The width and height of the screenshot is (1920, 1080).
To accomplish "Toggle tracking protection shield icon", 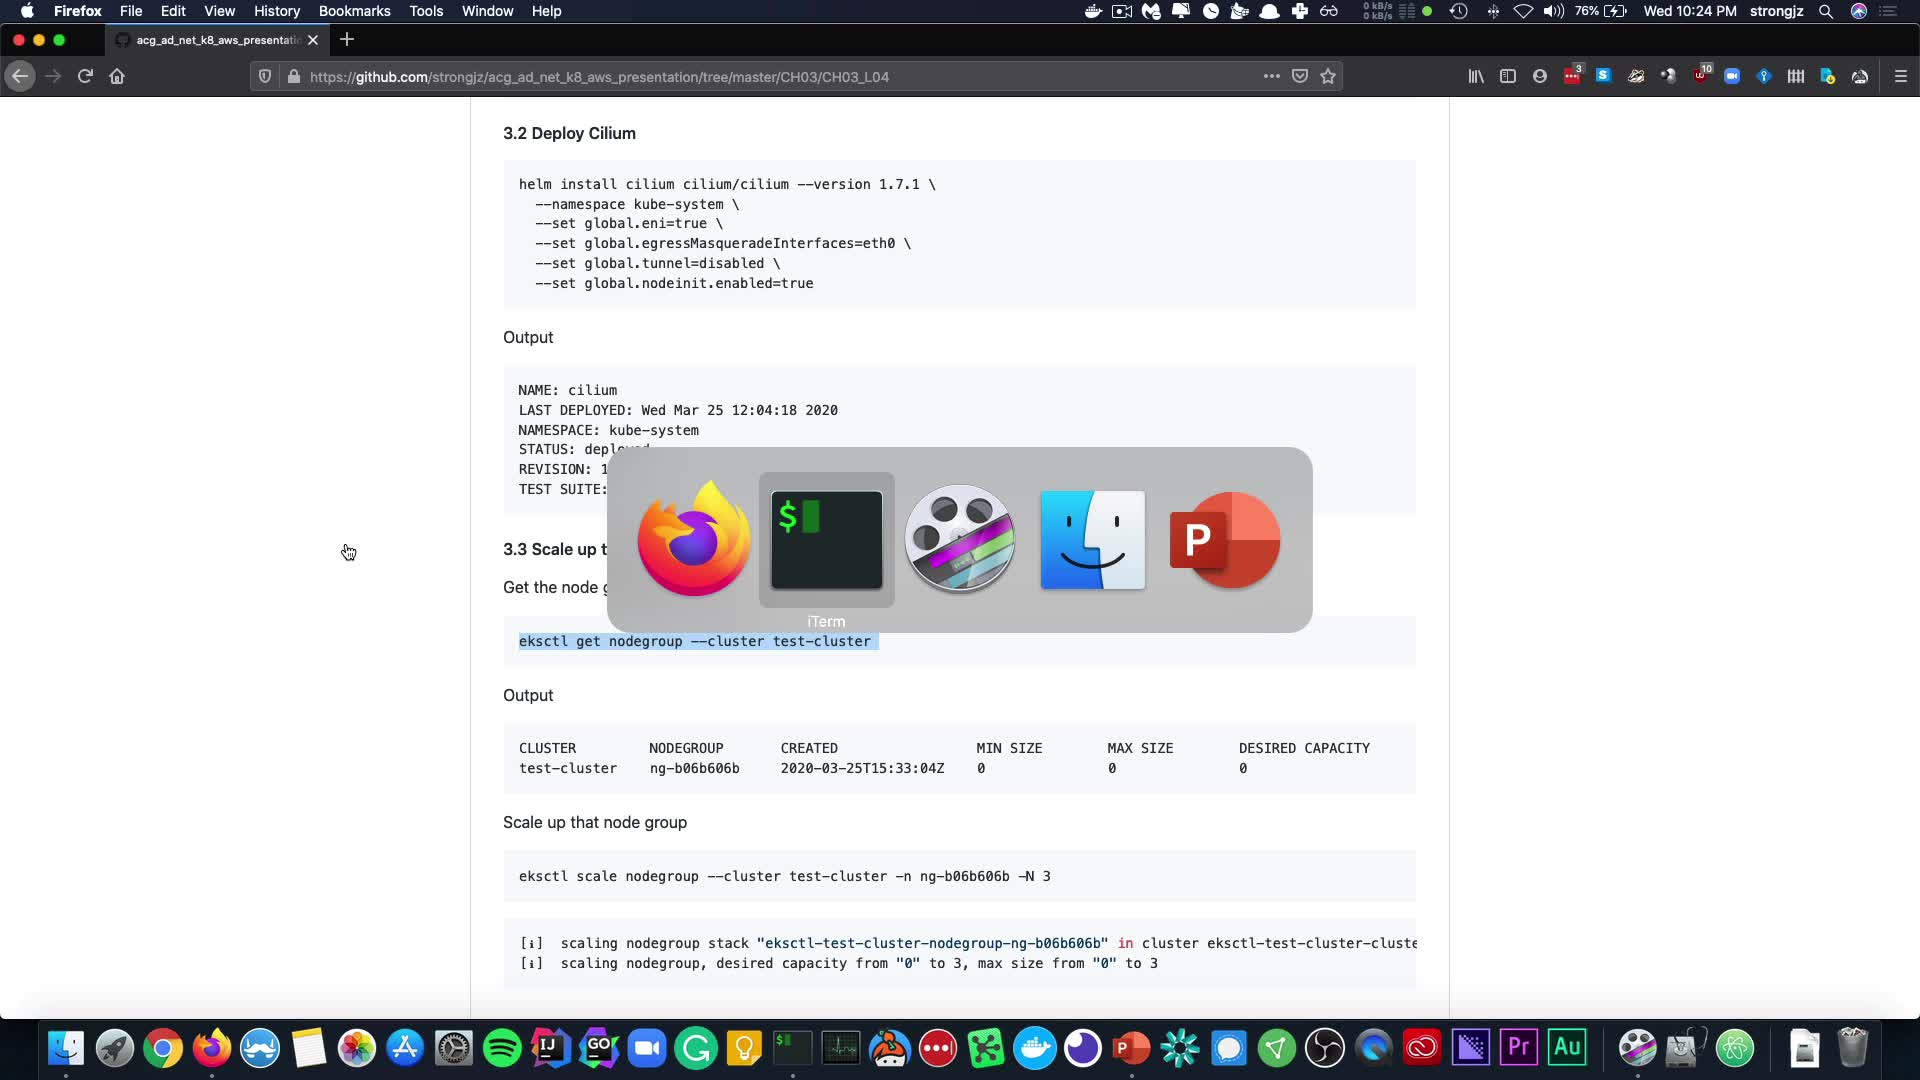I will [265, 76].
